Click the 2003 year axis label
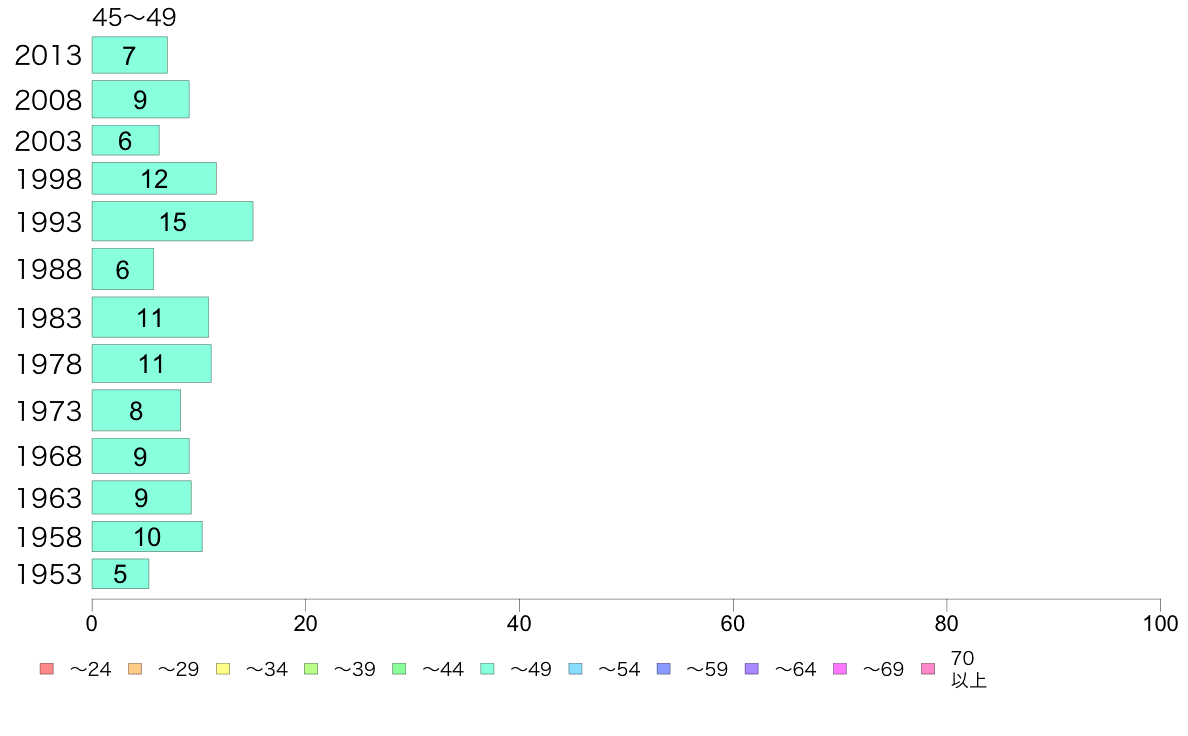The width and height of the screenshot is (1188, 736). (48, 141)
